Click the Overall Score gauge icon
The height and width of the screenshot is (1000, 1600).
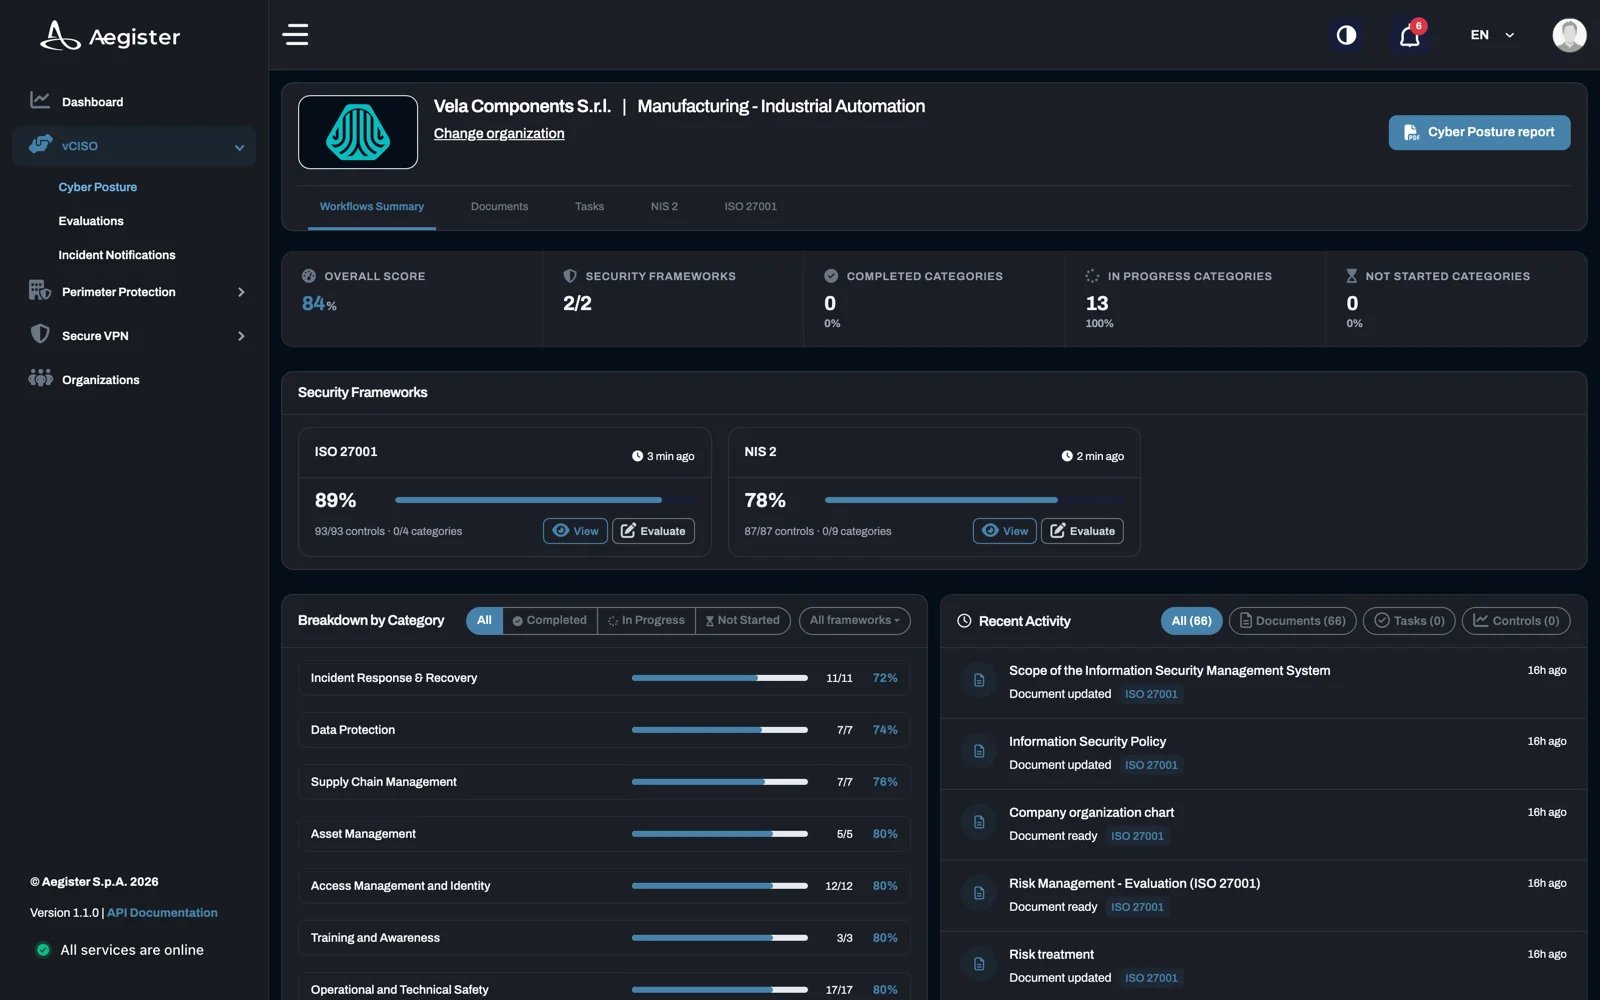point(309,276)
